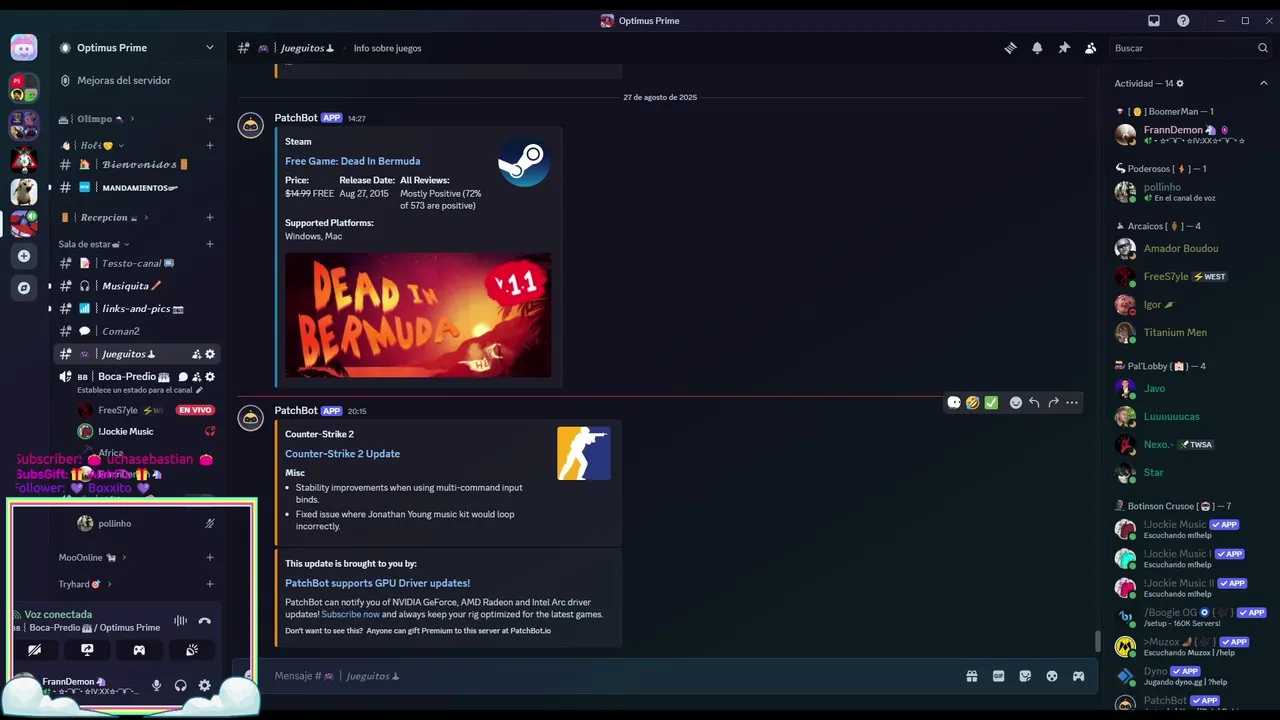
Task: Open gift button in message bar
Action: pos(972,676)
